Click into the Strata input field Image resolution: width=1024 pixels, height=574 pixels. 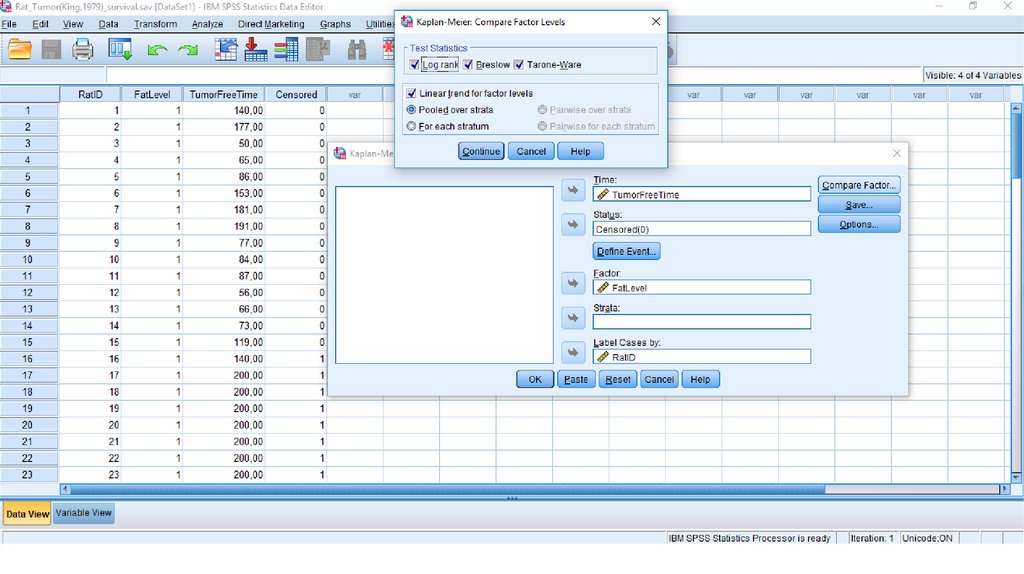point(701,322)
